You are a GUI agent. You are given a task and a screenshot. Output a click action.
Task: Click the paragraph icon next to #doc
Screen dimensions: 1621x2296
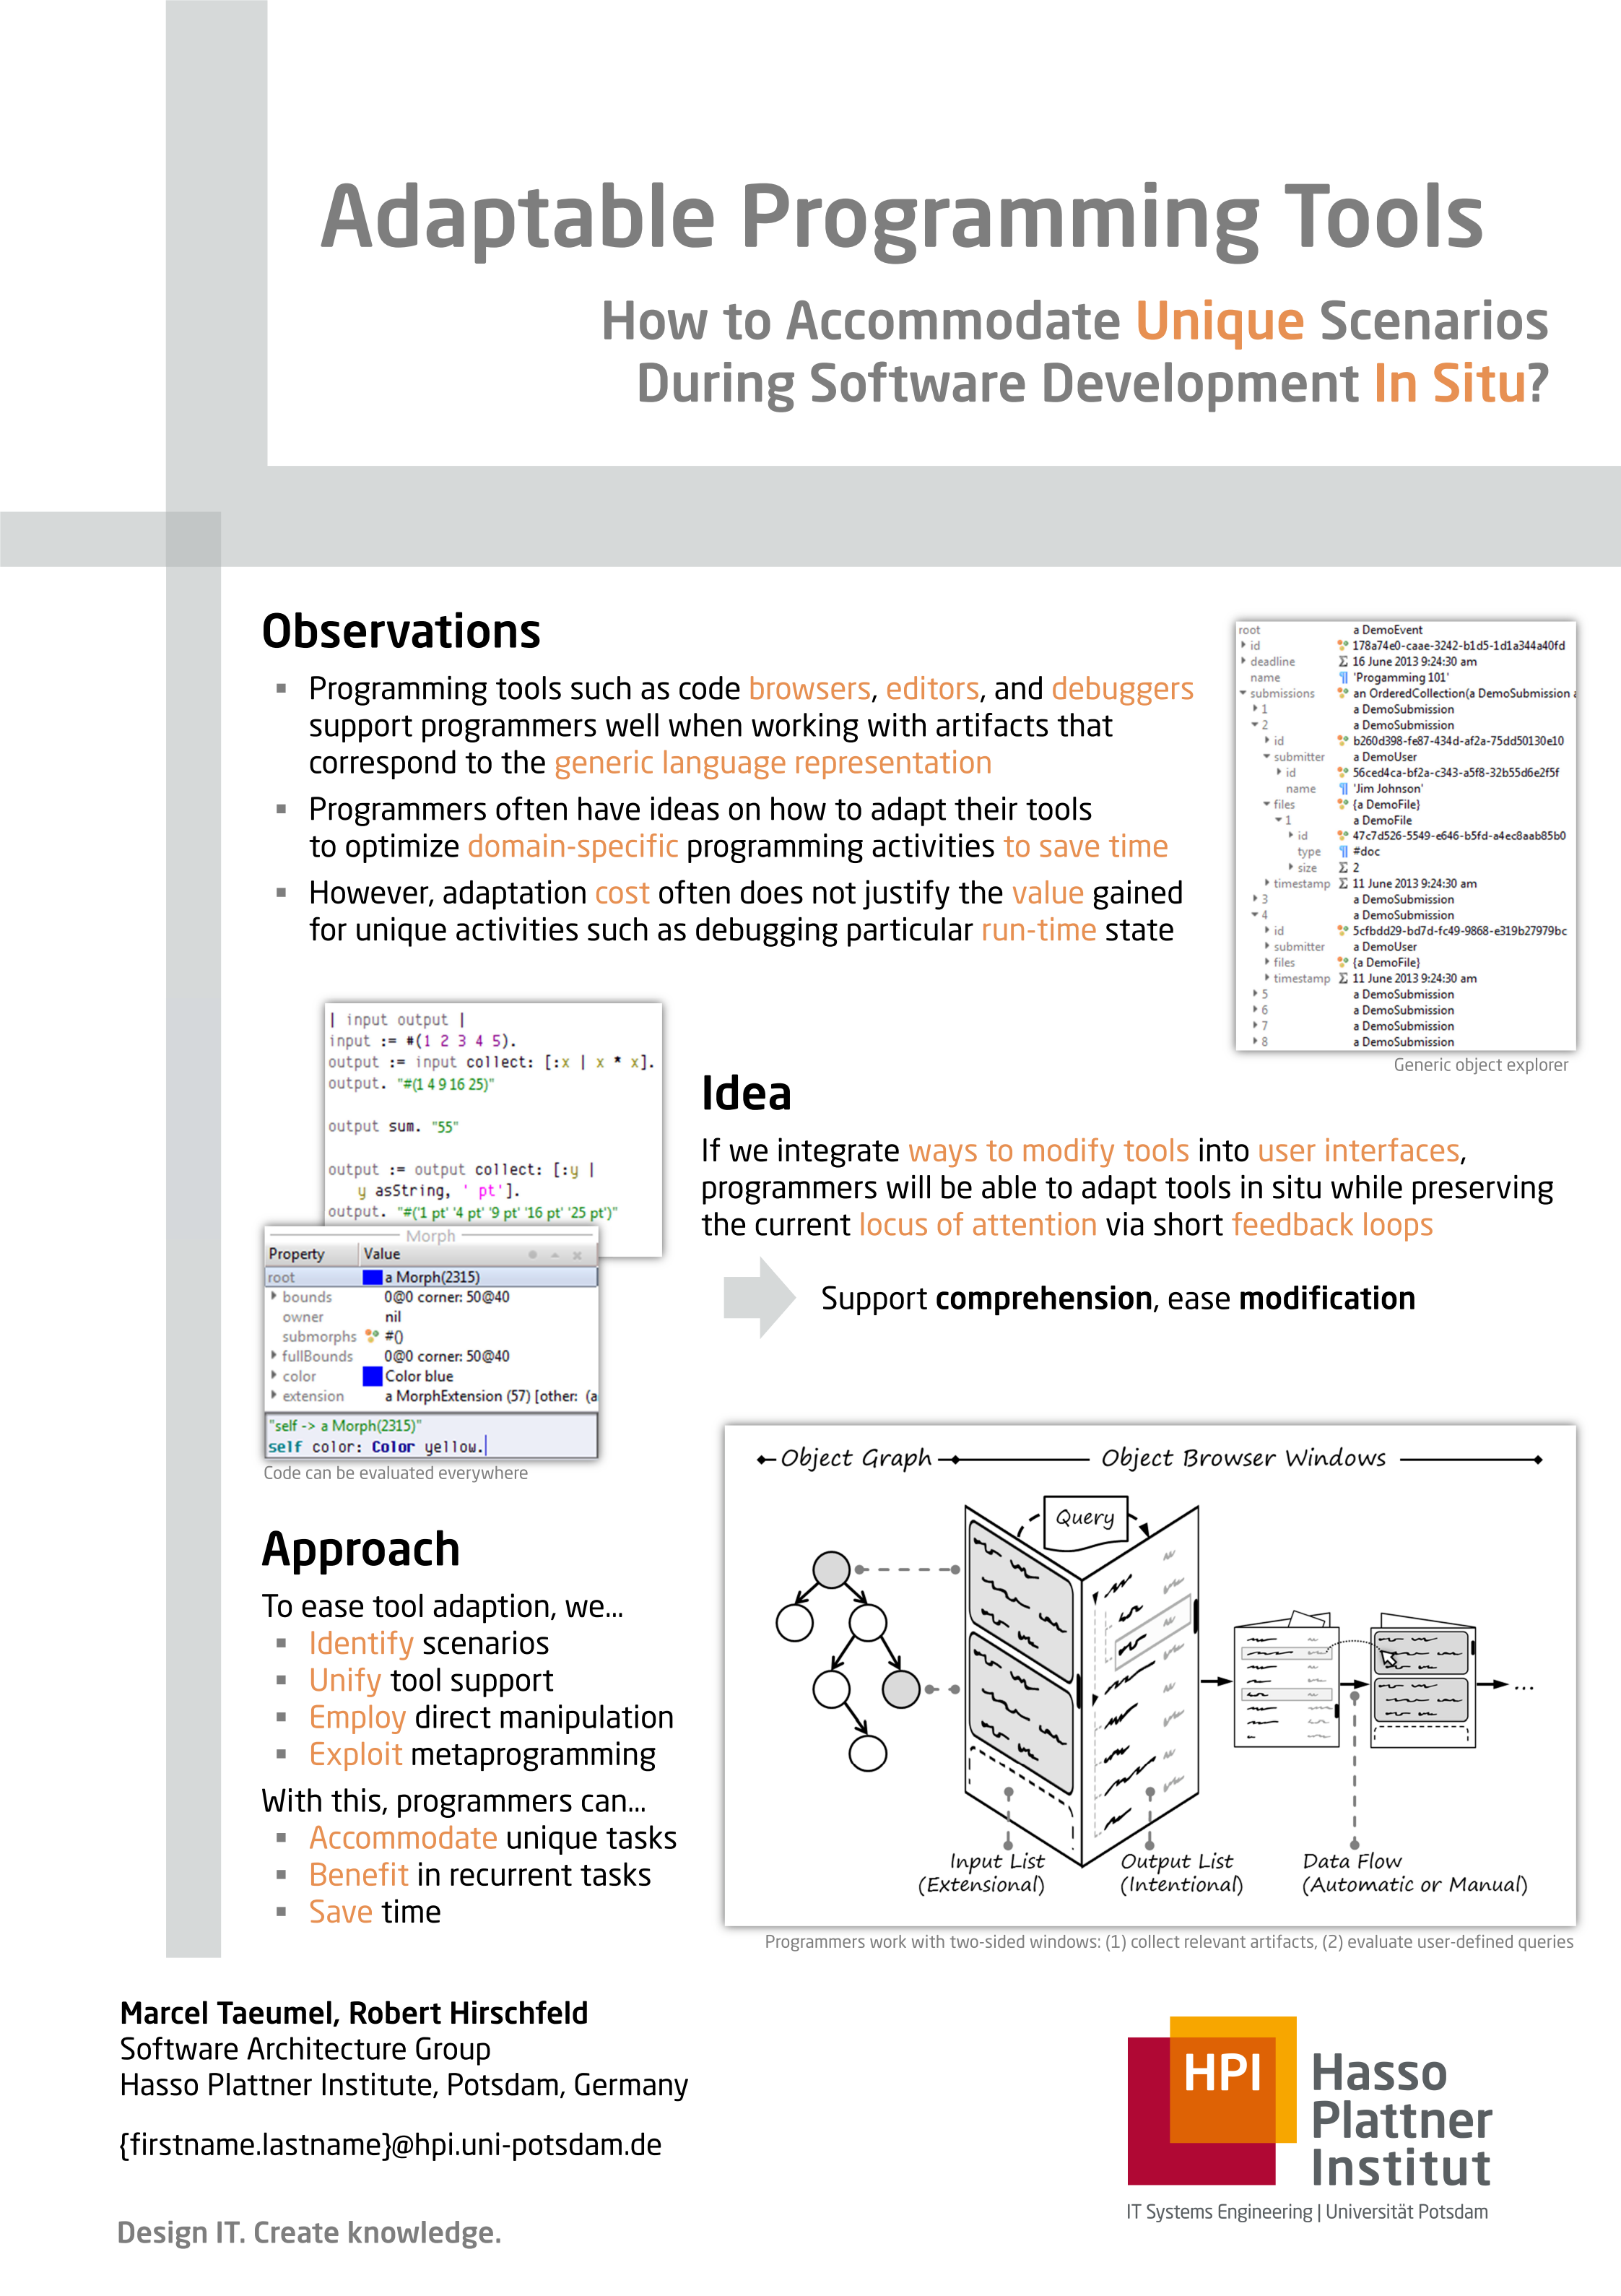1343,852
